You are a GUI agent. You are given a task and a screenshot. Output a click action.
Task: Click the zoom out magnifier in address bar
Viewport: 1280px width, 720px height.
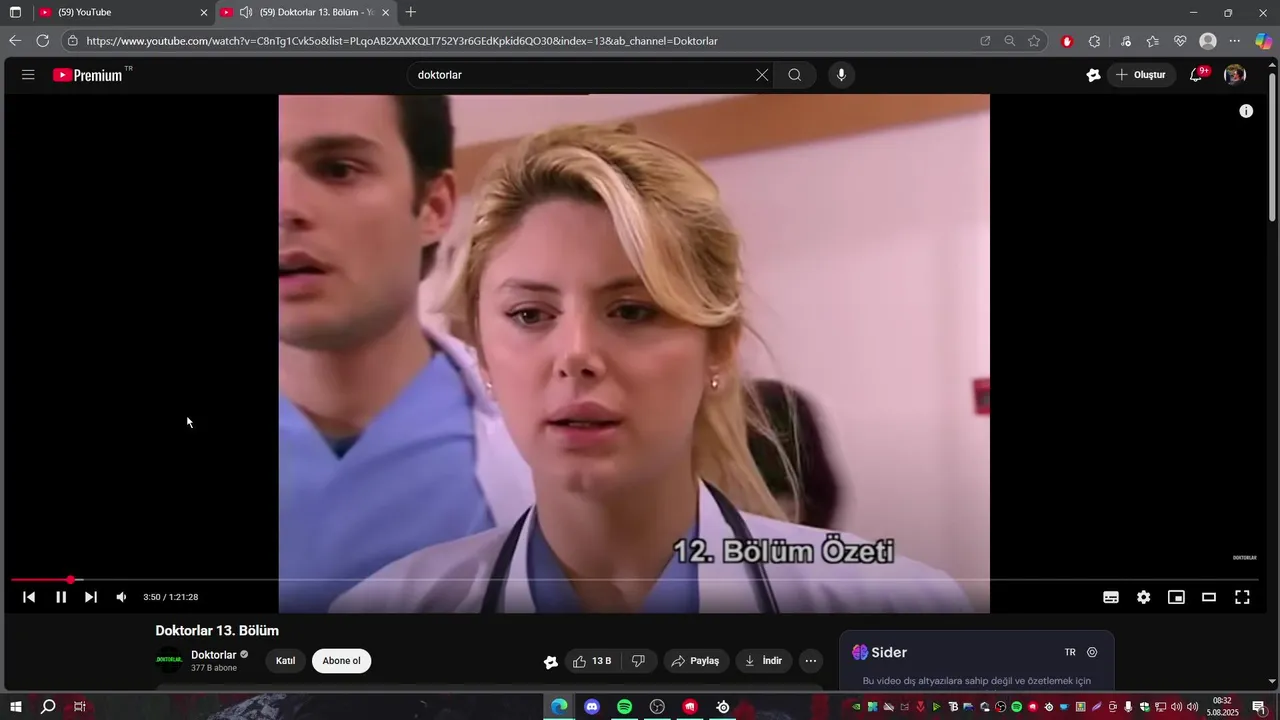click(x=1010, y=41)
